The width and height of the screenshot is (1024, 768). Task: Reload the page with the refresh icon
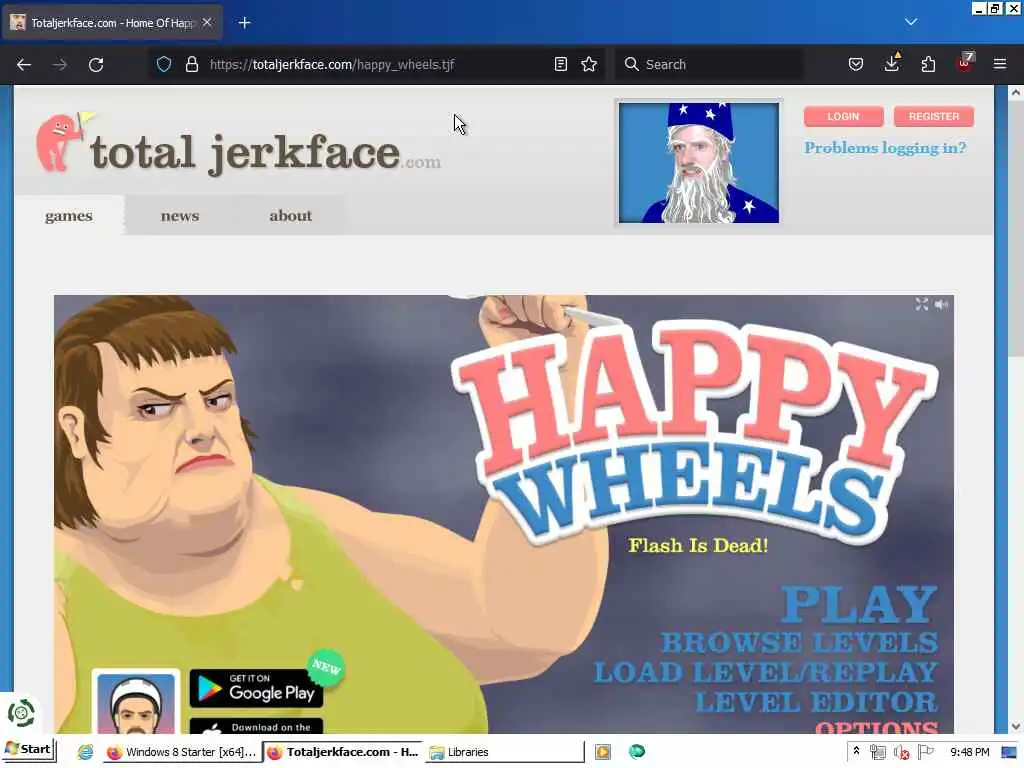tap(96, 65)
